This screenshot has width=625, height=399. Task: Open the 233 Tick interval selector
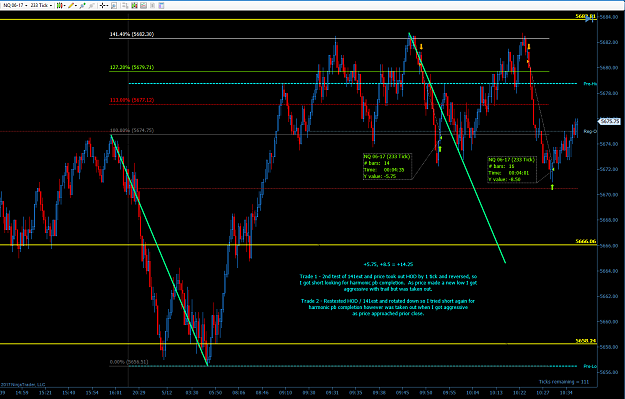click(41, 5)
